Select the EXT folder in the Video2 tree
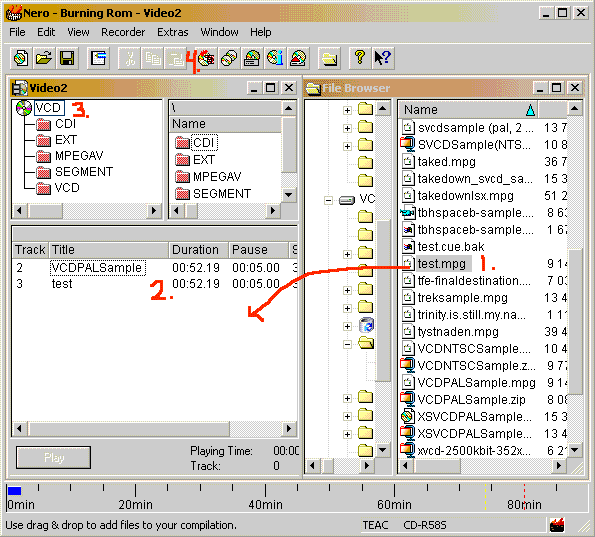 tap(66, 140)
